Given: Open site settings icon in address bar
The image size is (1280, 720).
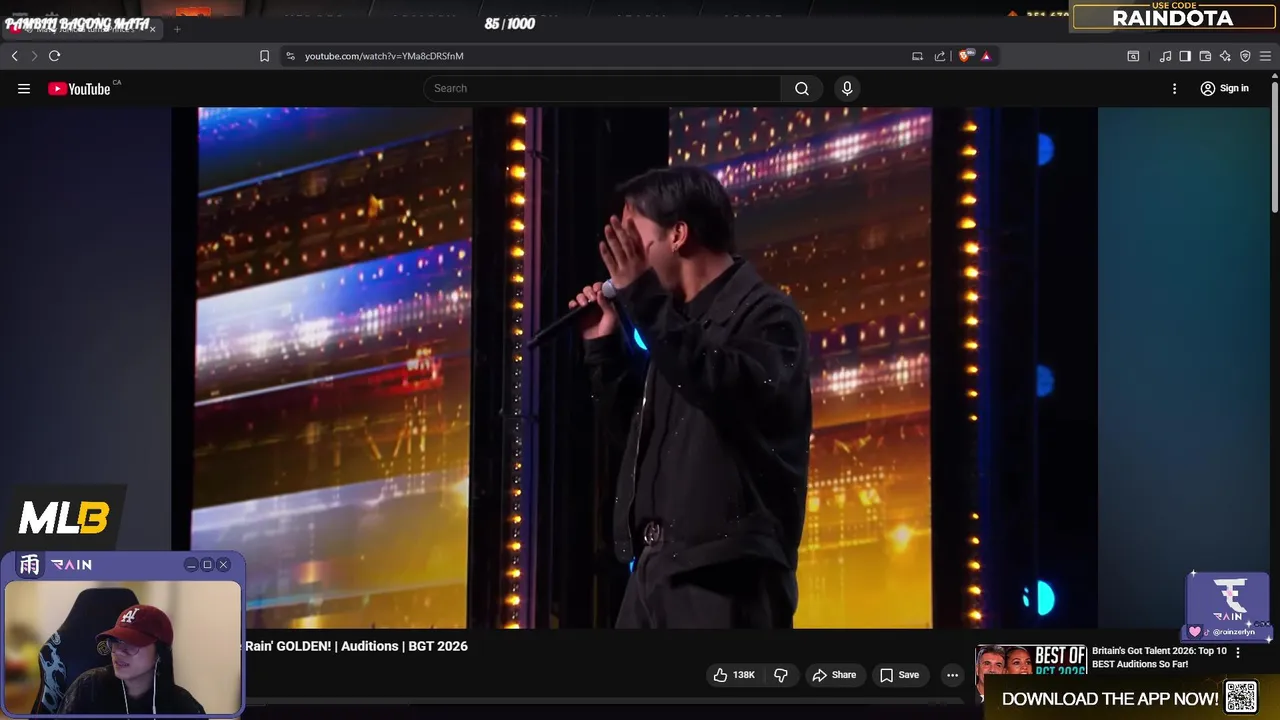Looking at the screenshot, I should [290, 56].
